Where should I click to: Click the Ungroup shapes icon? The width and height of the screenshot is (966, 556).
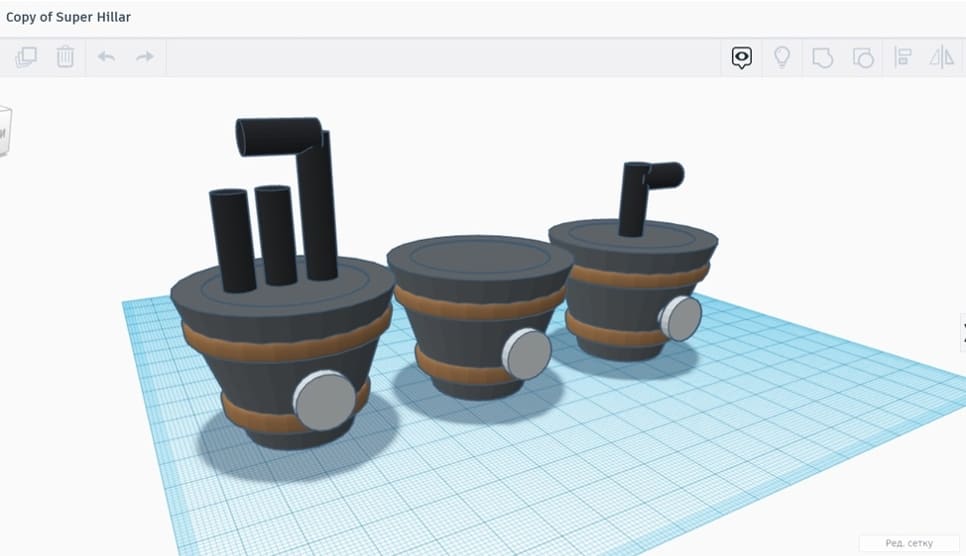(x=862, y=57)
